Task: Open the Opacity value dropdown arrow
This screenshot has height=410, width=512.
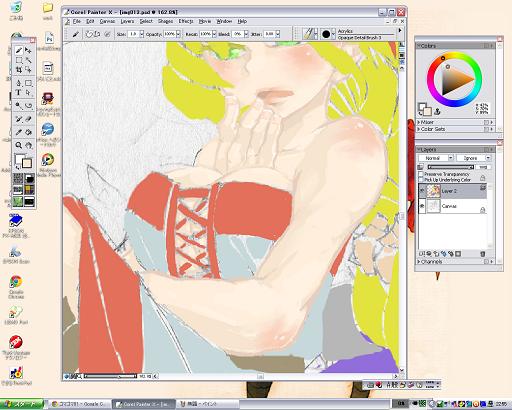Action: [x=178, y=34]
